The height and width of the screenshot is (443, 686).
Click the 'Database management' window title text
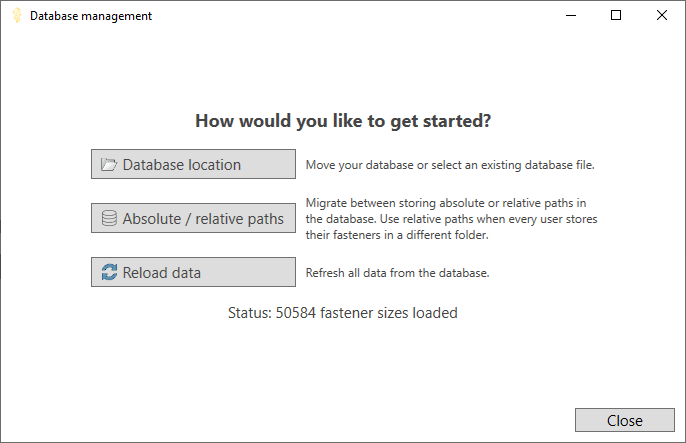(x=91, y=16)
